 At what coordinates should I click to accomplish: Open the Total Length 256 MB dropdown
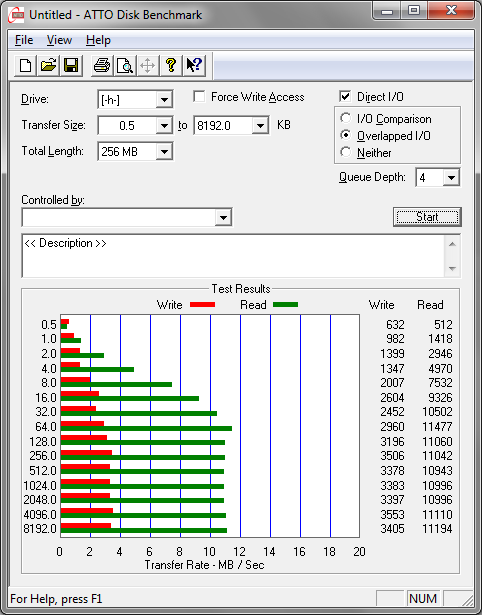pos(164,151)
